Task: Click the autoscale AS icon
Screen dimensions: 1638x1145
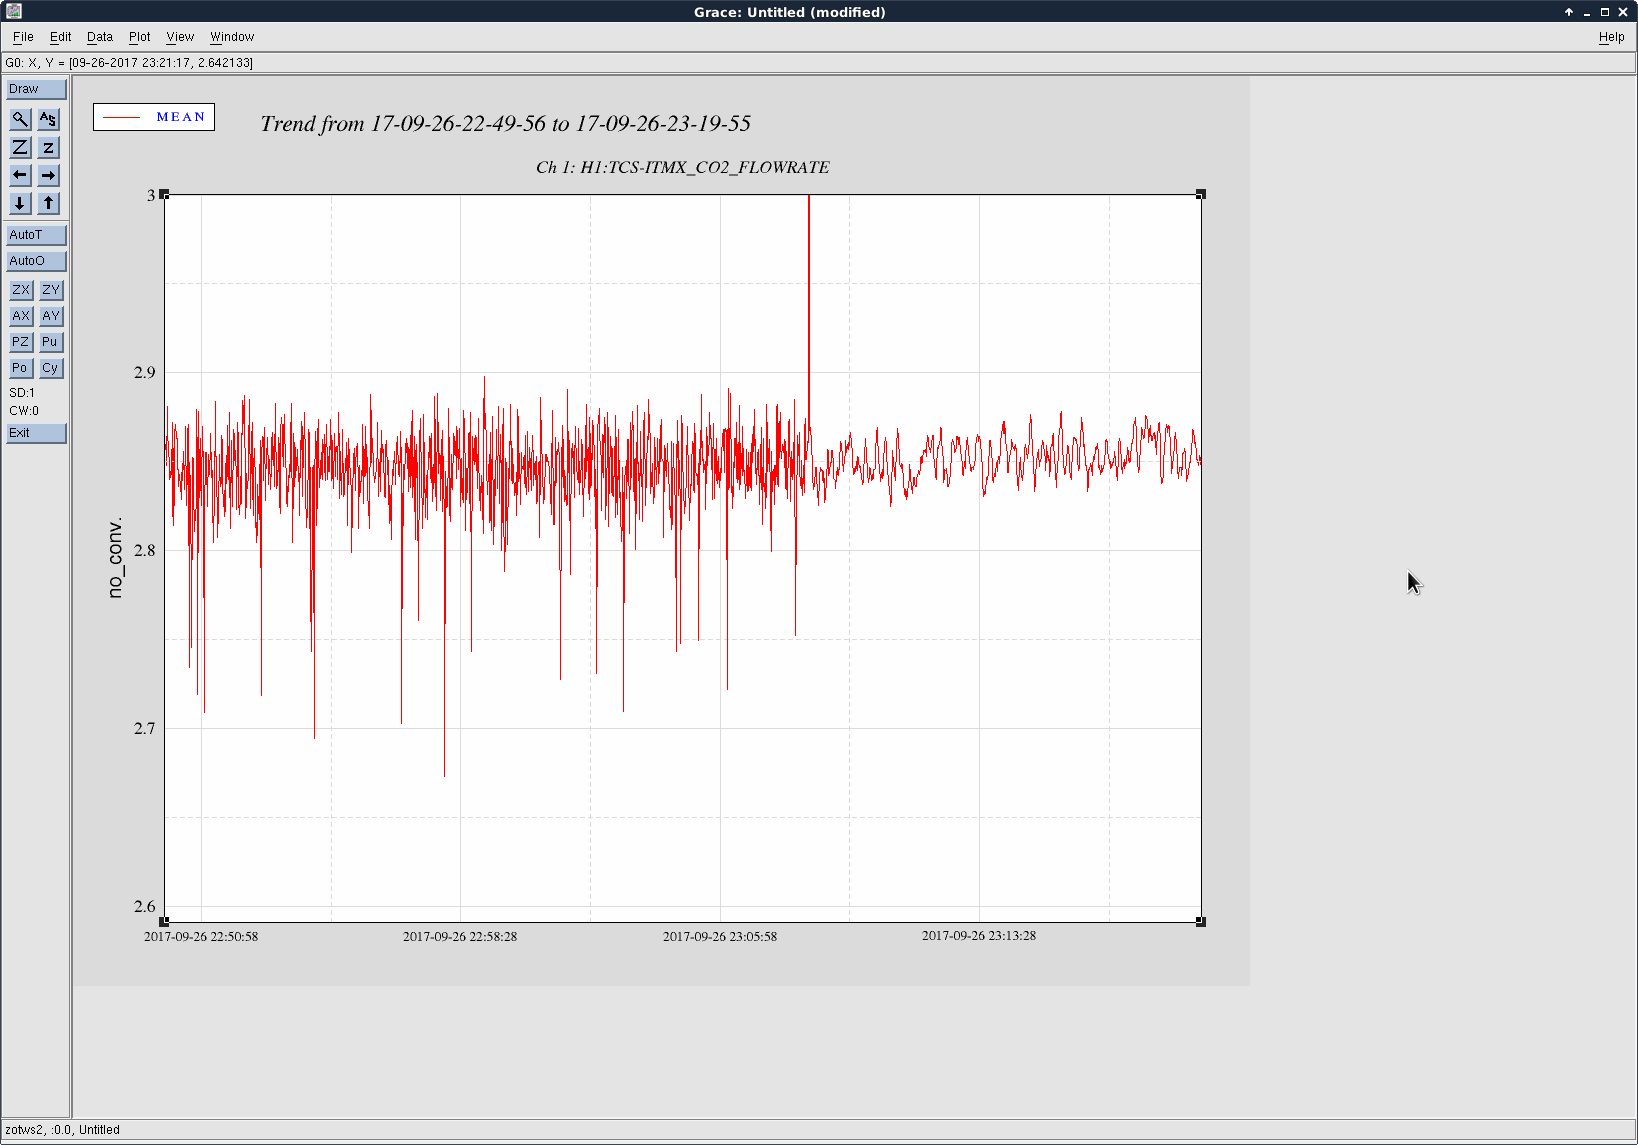Action: tap(48, 119)
